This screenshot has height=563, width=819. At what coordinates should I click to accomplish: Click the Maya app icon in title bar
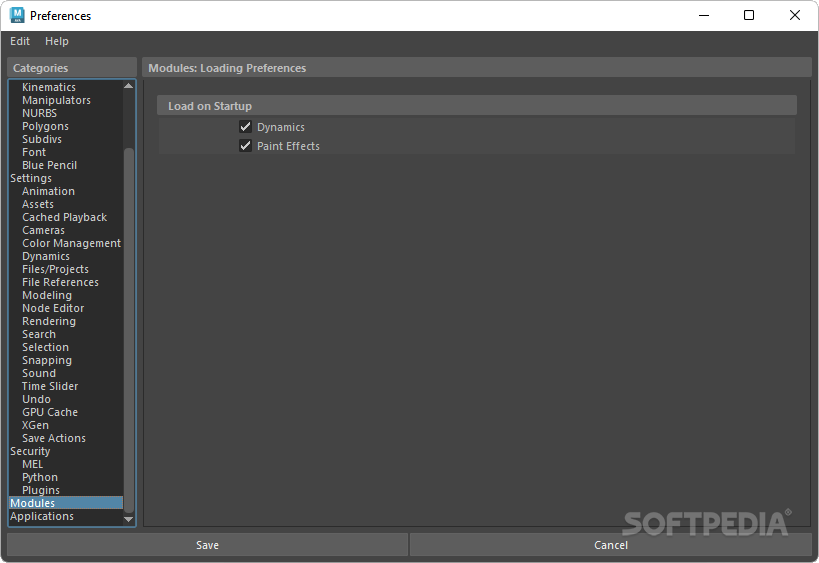point(17,15)
